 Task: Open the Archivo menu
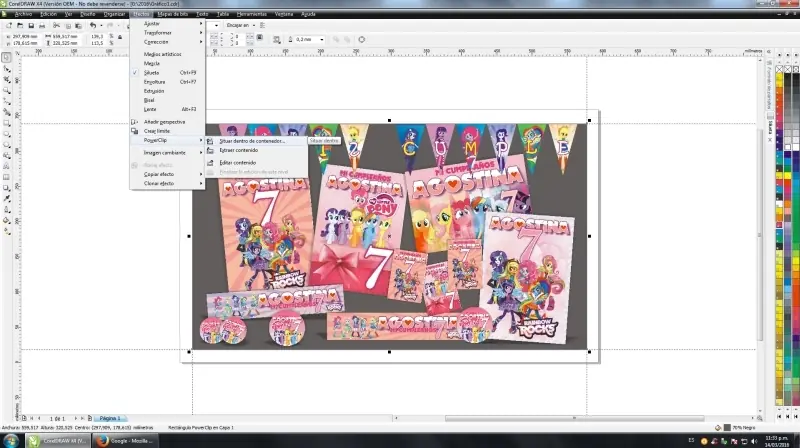click(23, 14)
